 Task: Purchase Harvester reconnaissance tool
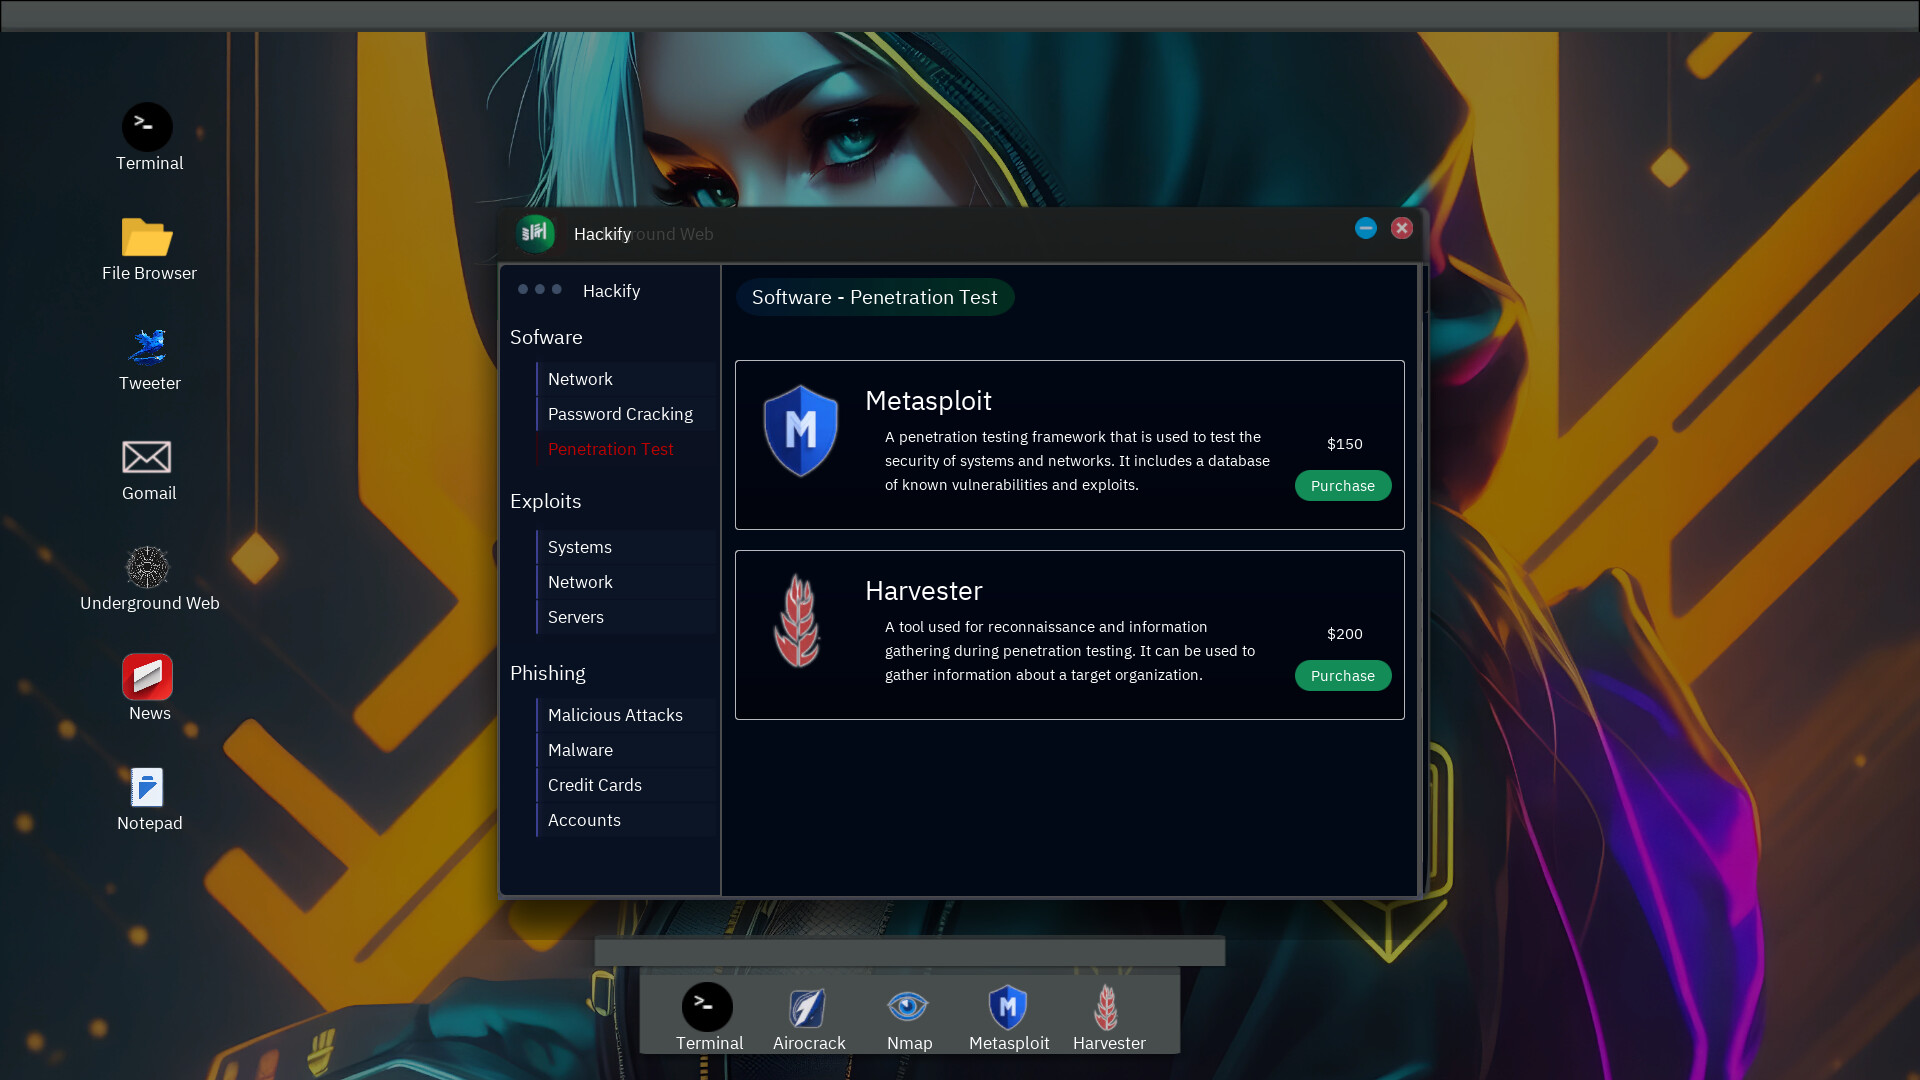click(x=1342, y=674)
